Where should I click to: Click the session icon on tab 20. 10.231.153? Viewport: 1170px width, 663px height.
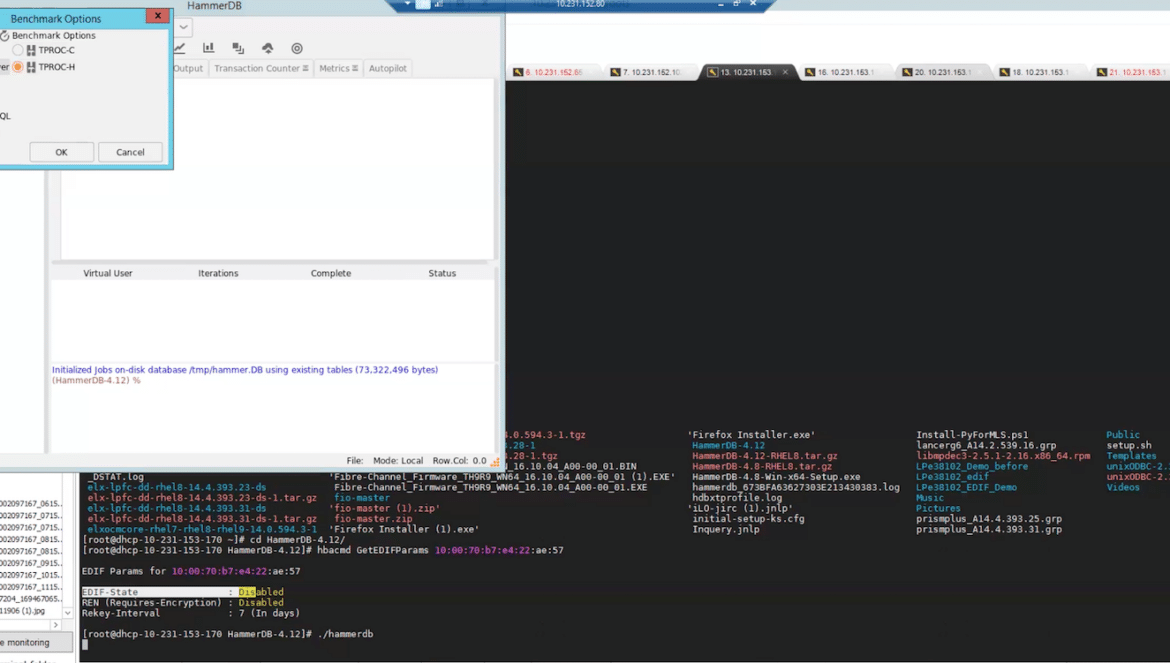point(907,72)
